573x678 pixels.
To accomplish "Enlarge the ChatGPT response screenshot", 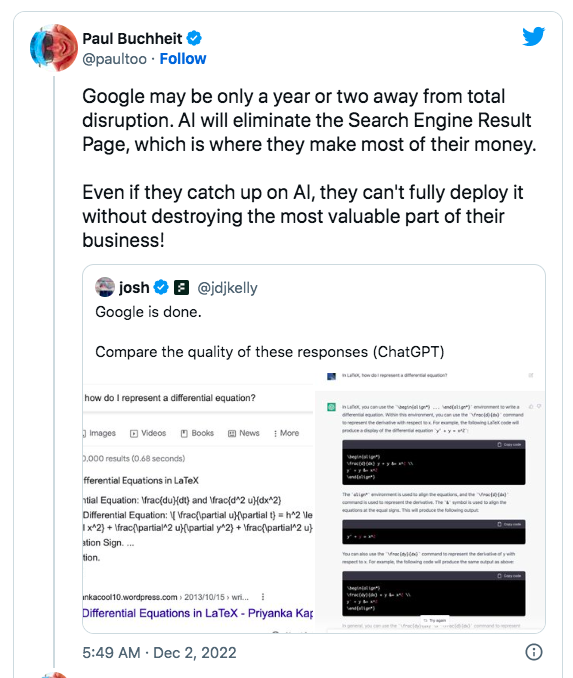I will click(x=430, y=500).
